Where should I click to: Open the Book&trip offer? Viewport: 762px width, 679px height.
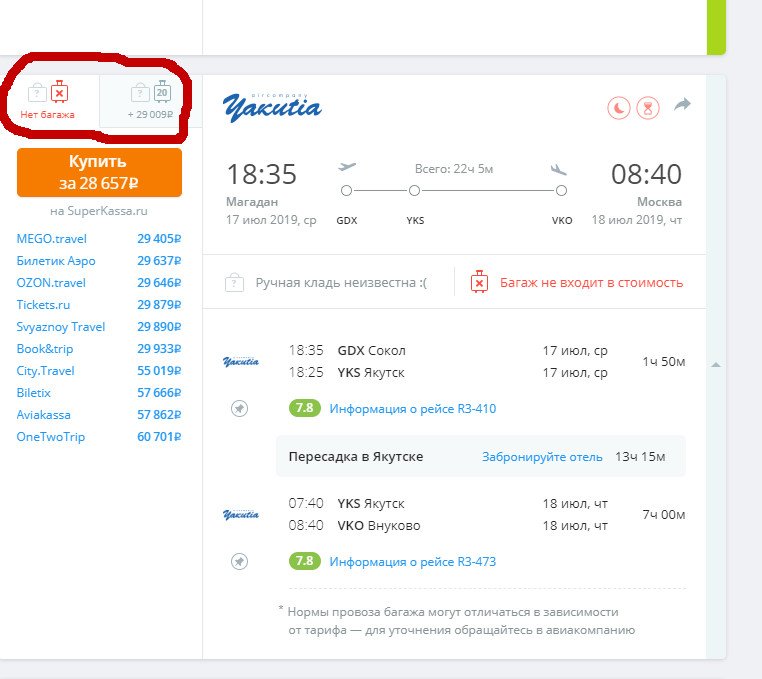[x=99, y=348]
